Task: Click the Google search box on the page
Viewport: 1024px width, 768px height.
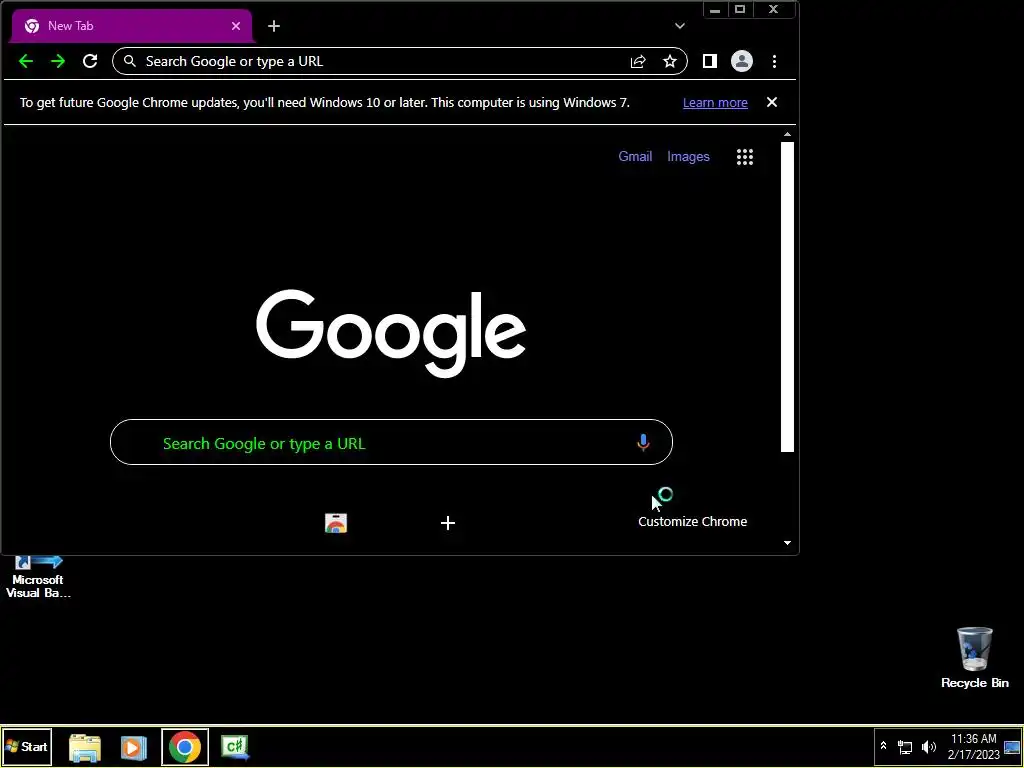Action: click(x=391, y=442)
